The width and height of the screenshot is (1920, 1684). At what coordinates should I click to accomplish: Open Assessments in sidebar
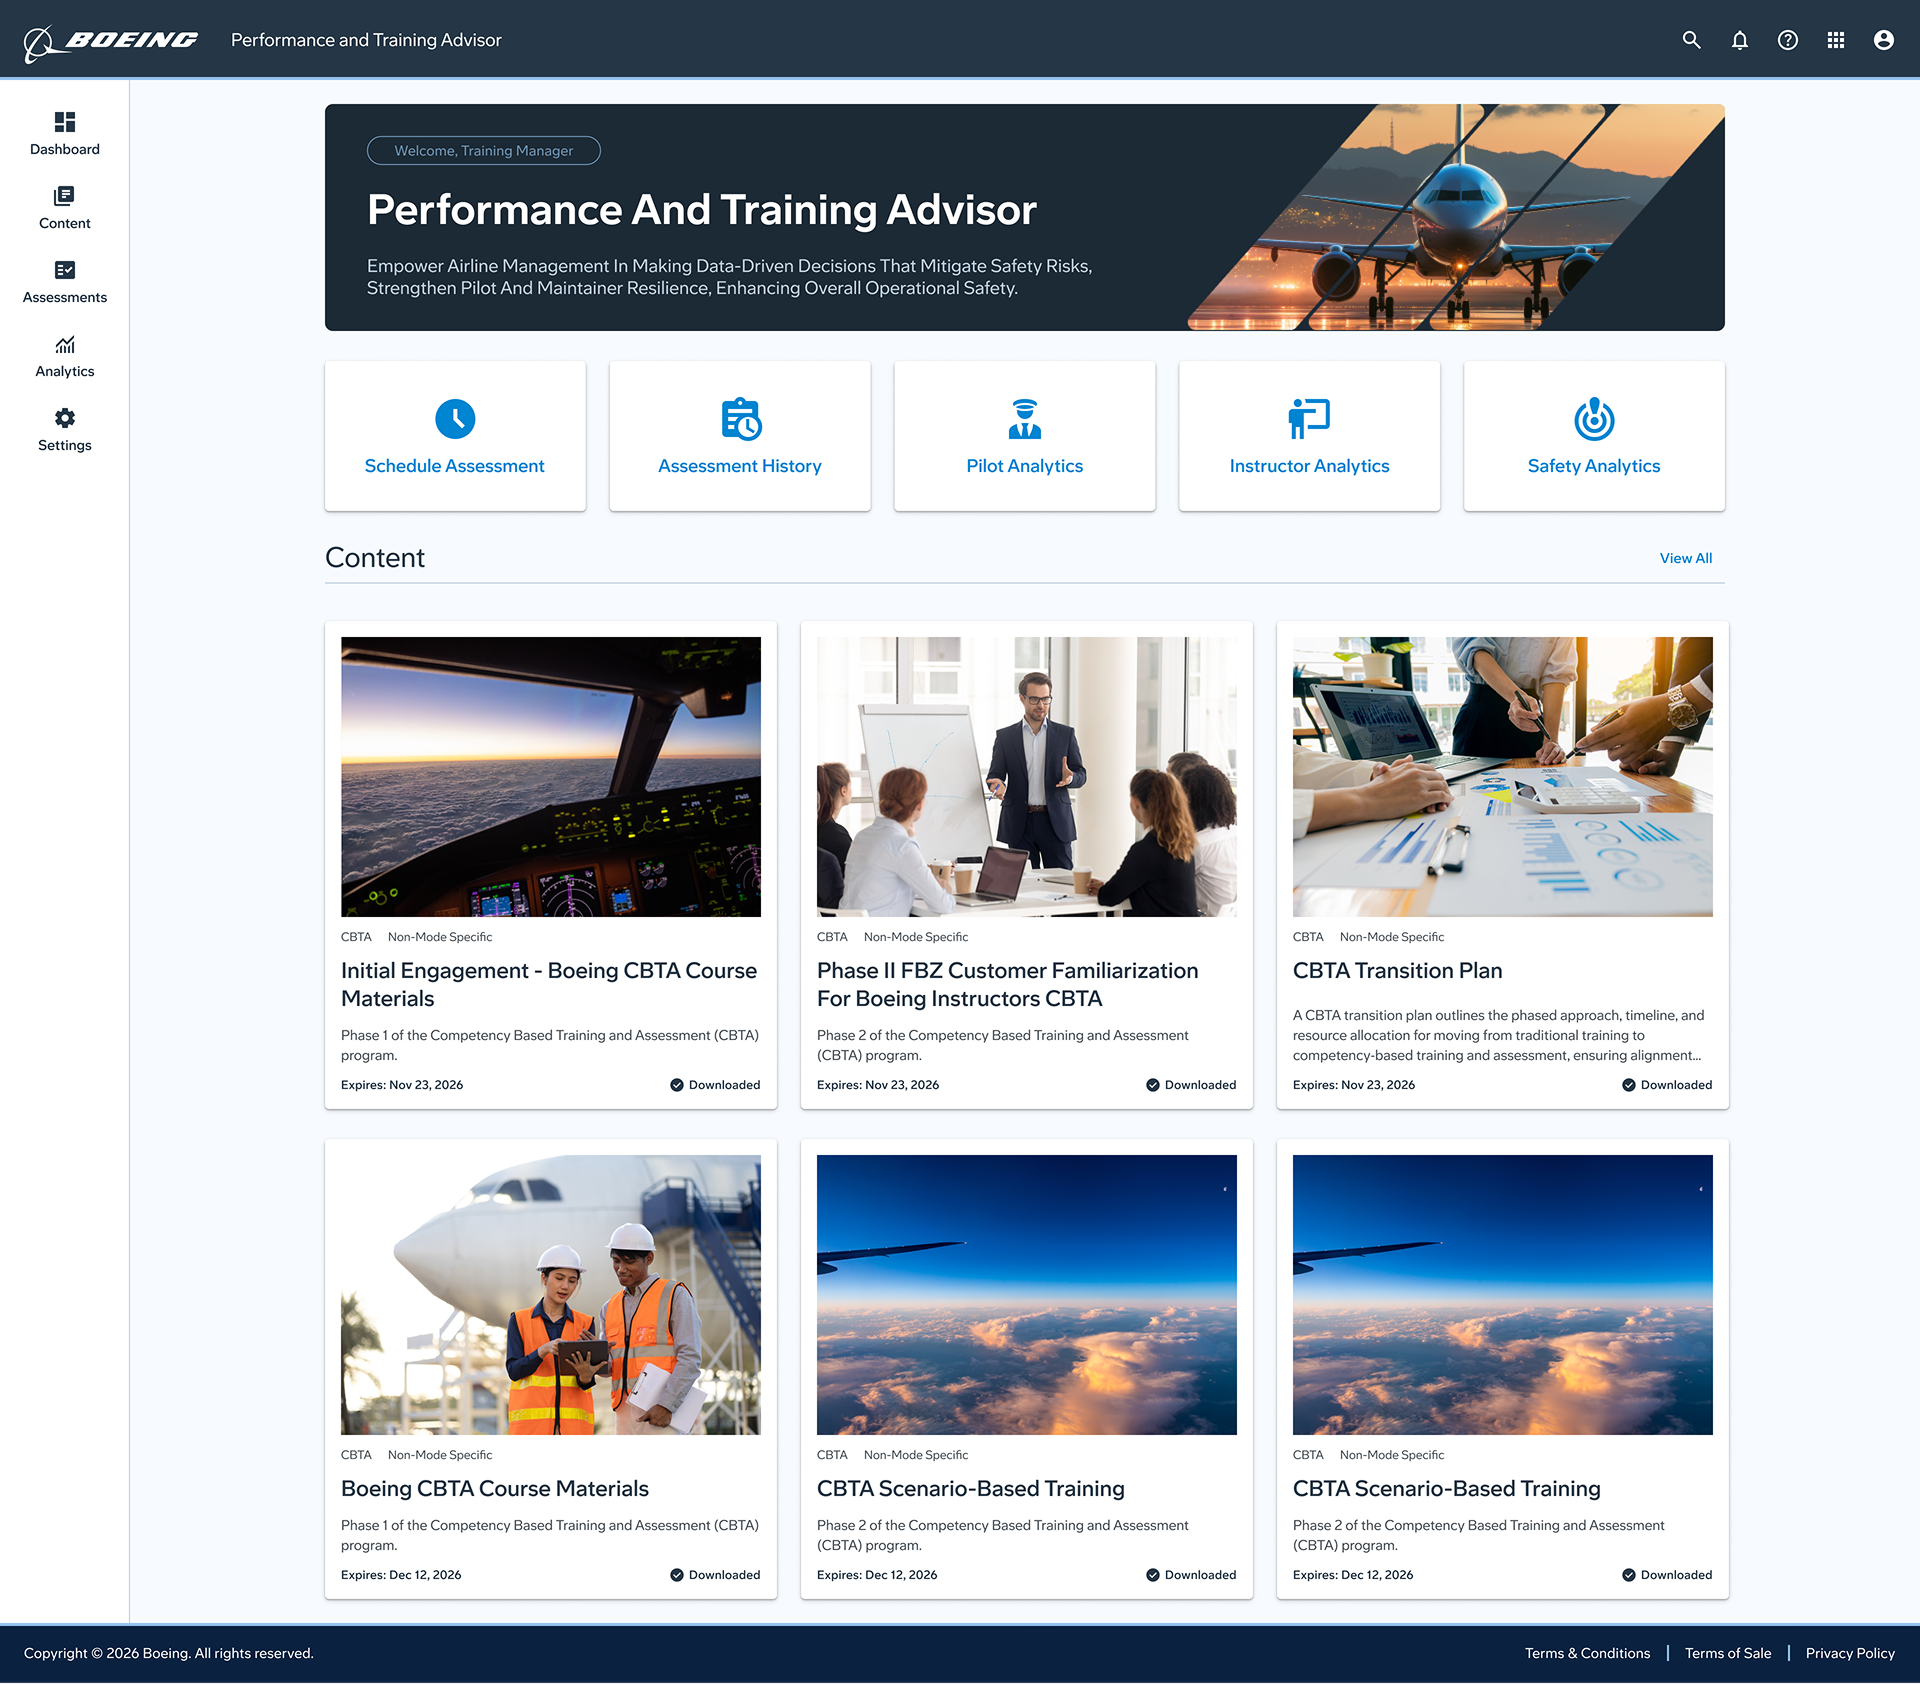point(65,282)
